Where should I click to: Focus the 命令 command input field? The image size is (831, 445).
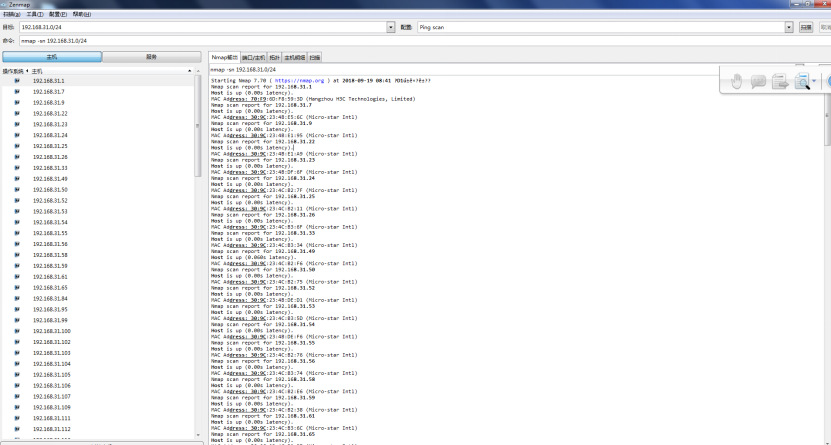coord(425,40)
